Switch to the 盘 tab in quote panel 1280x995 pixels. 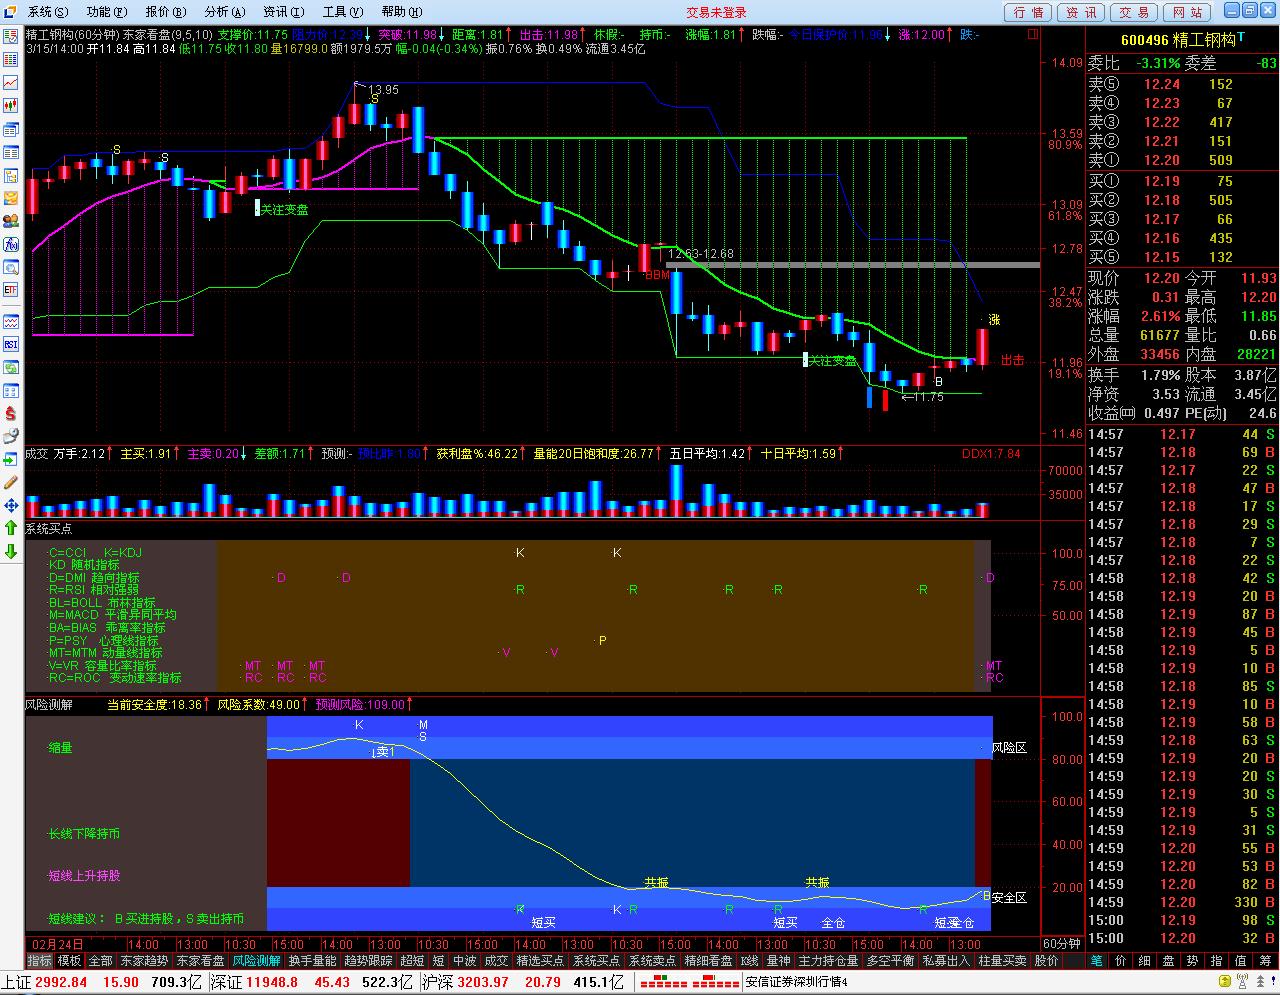click(x=1168, y=961)
